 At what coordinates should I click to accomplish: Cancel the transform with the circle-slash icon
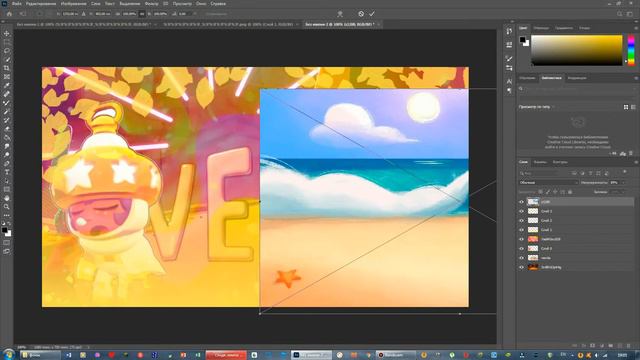point(361,14)
